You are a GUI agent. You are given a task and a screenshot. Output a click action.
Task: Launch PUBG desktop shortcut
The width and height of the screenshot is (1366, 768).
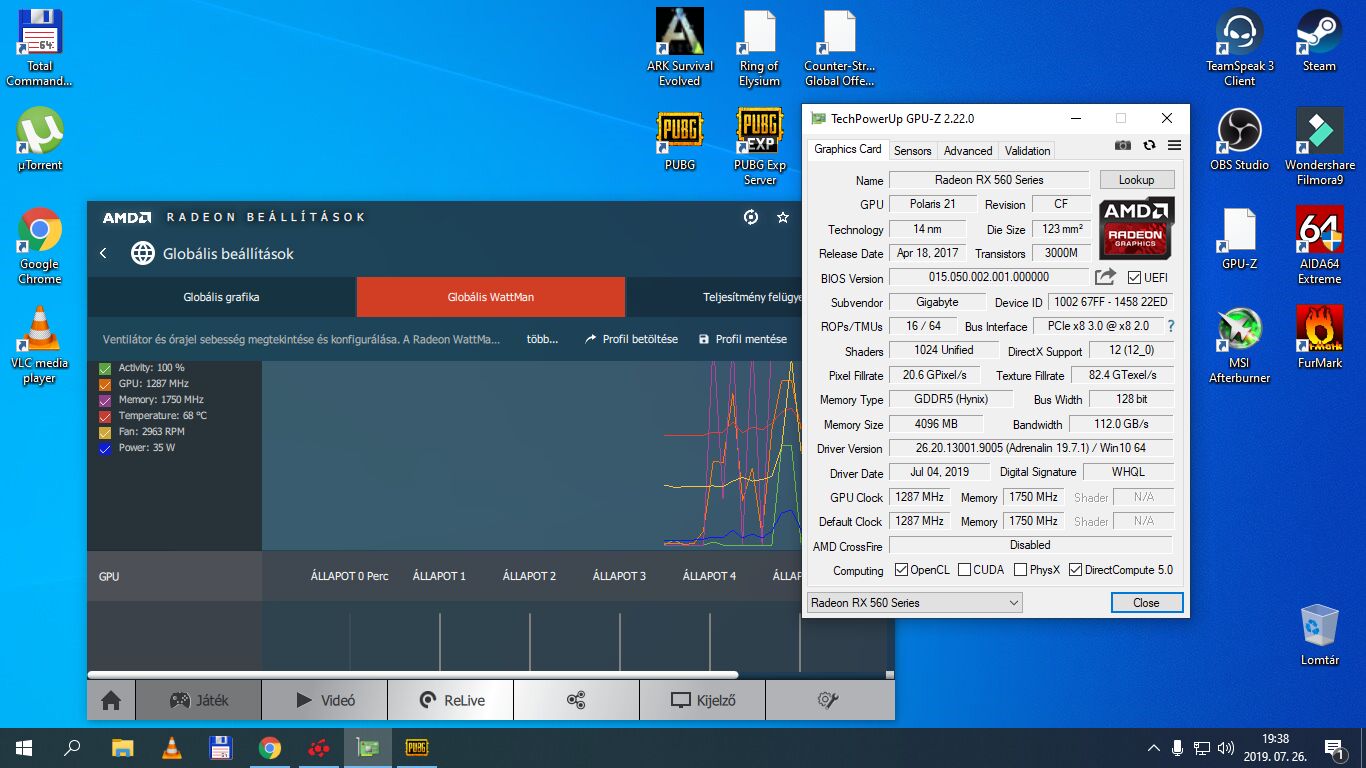tap(680, 140)
